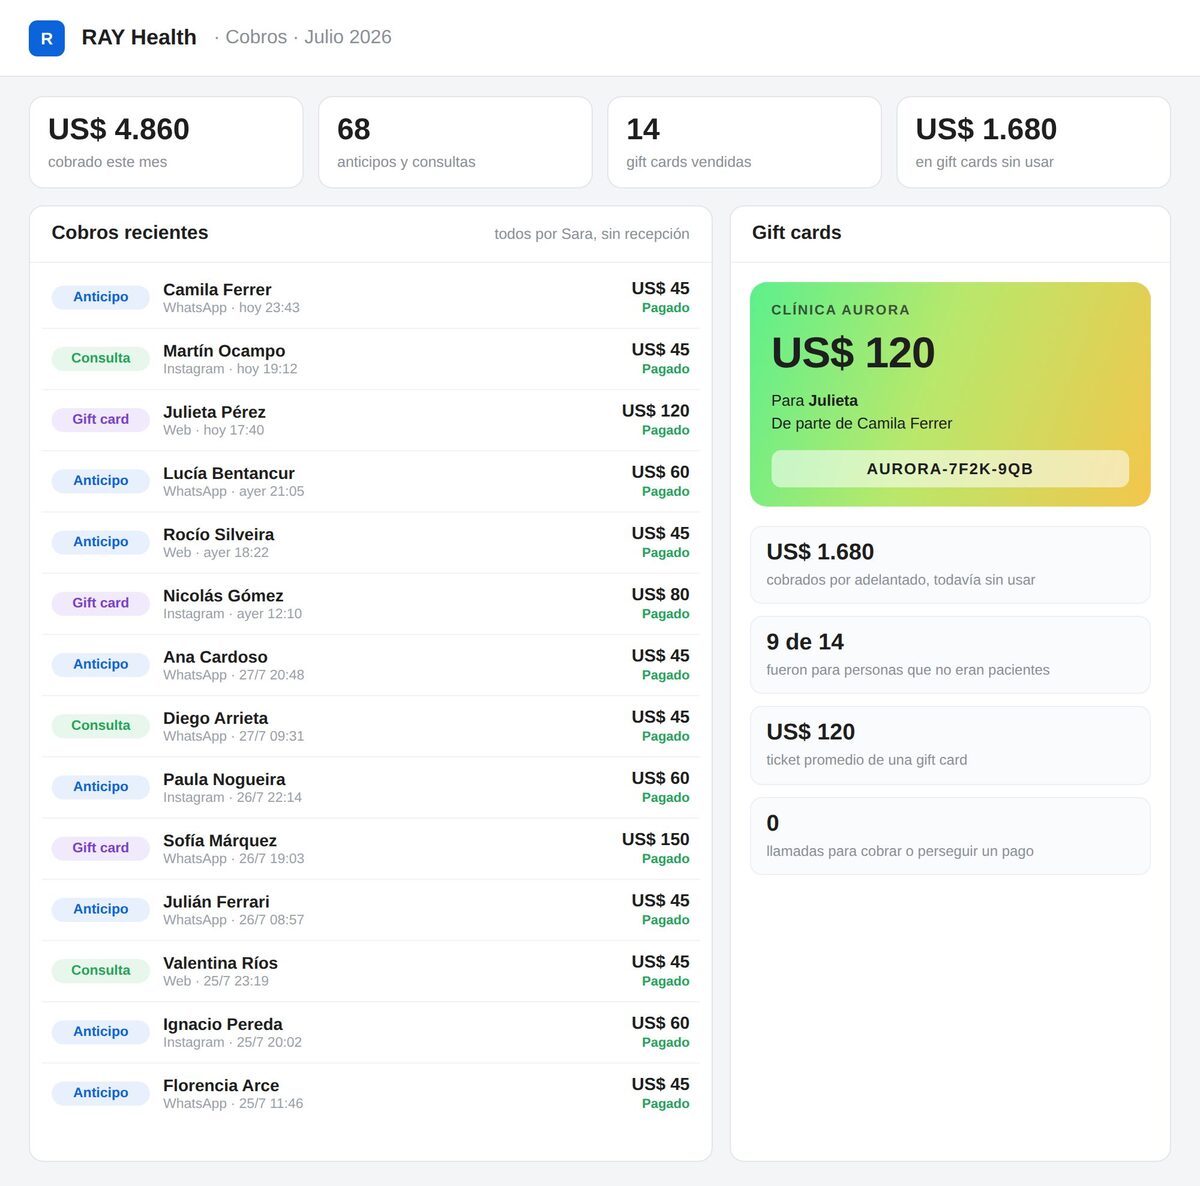
Task: Select Valentina Ríos's name
Action: (x=220, y=963)
